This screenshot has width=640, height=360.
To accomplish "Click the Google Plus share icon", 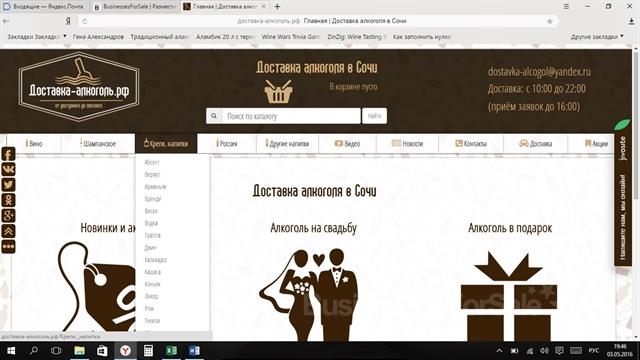I will [x=9, y=216].
